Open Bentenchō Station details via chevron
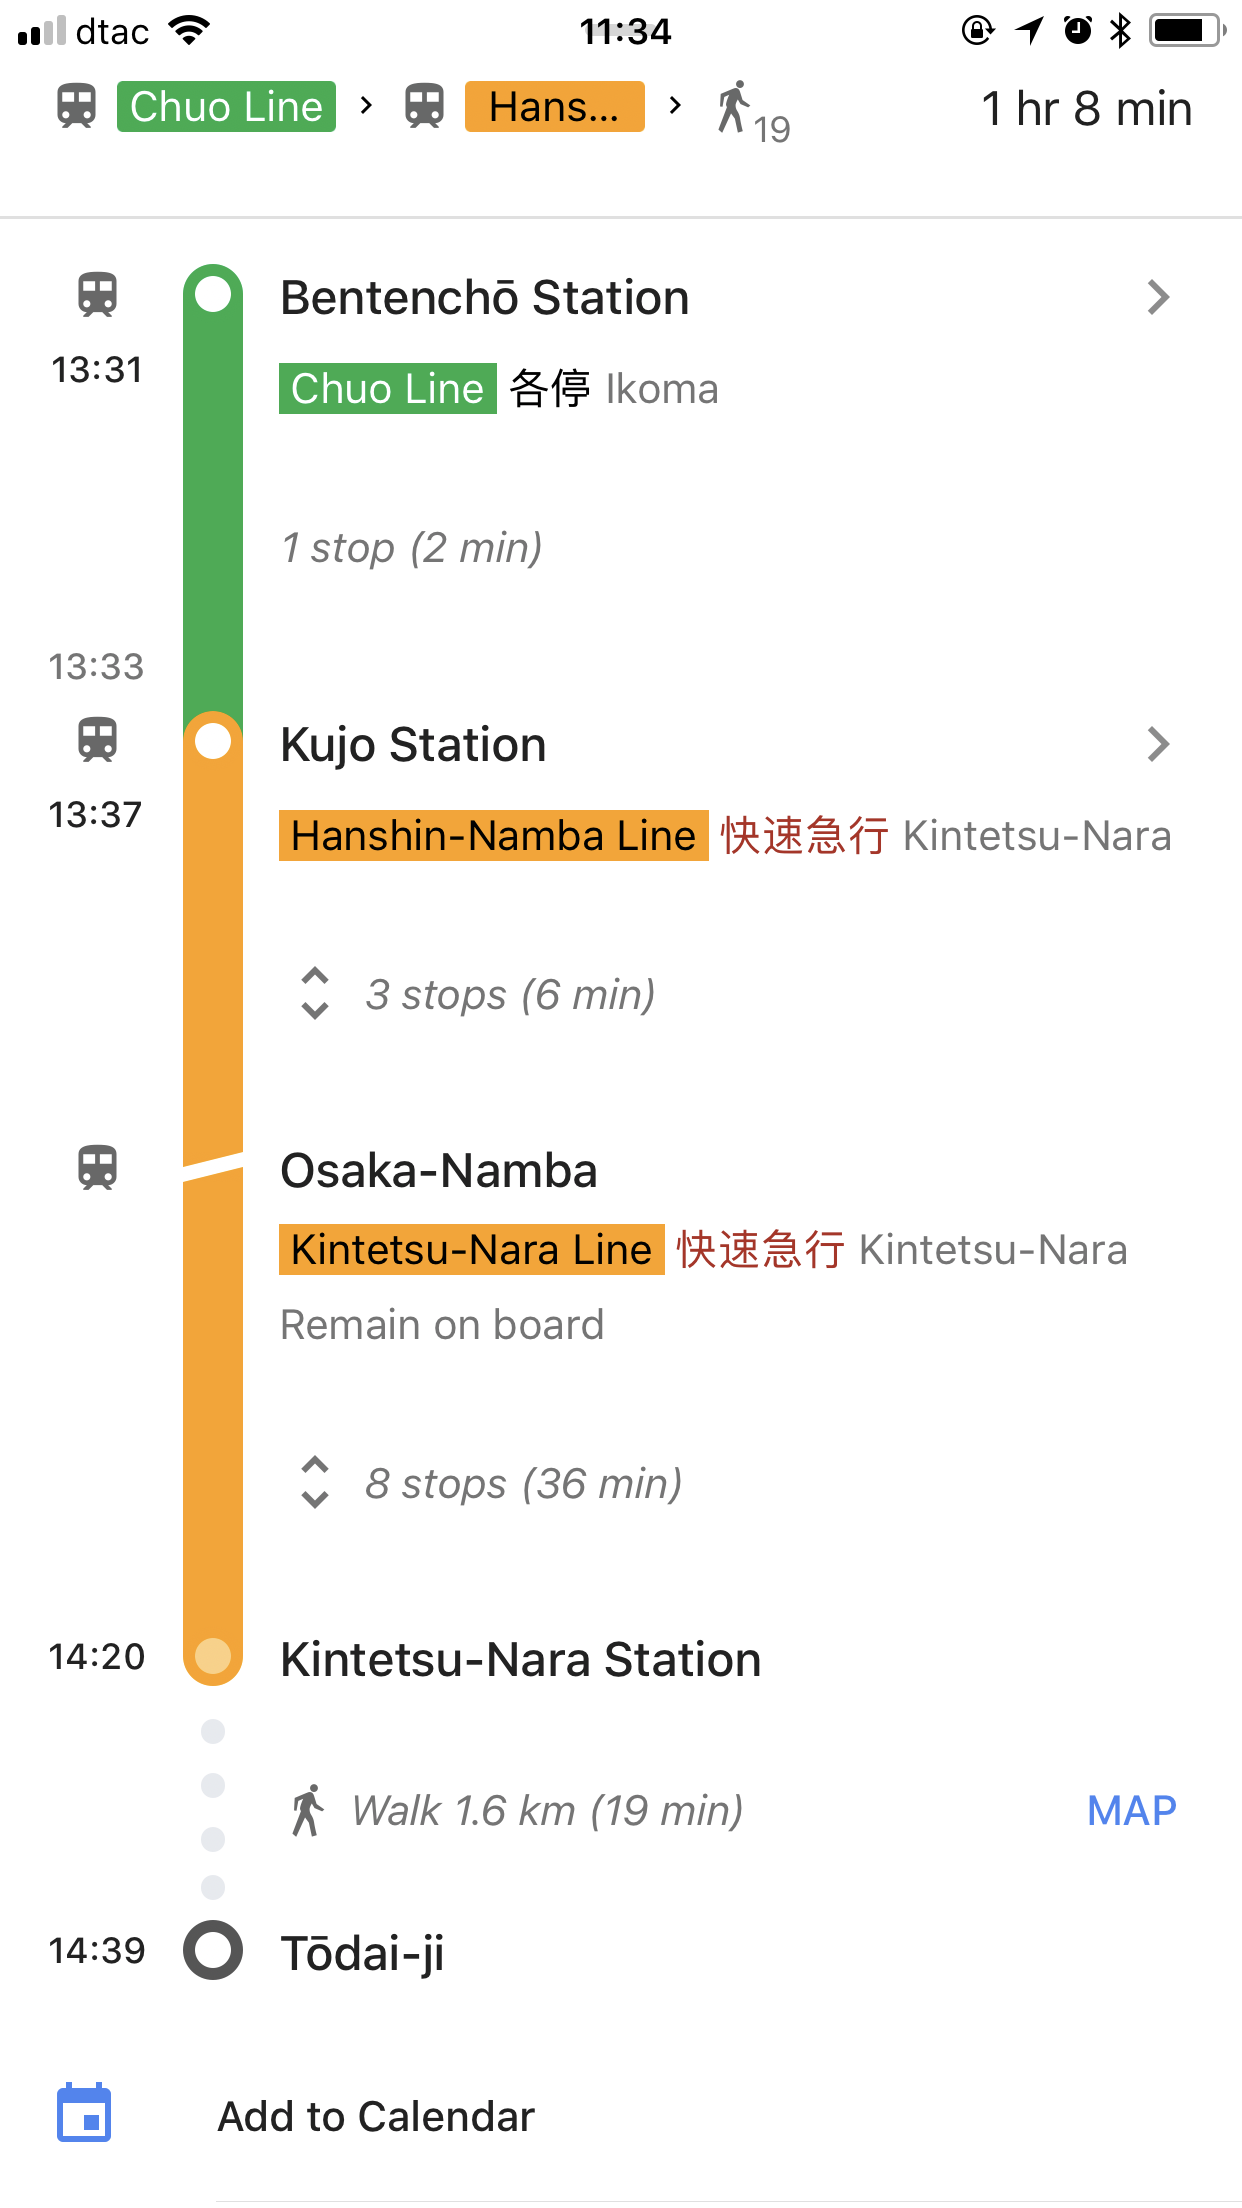1242x2208 pixels. click(1158, 297)
